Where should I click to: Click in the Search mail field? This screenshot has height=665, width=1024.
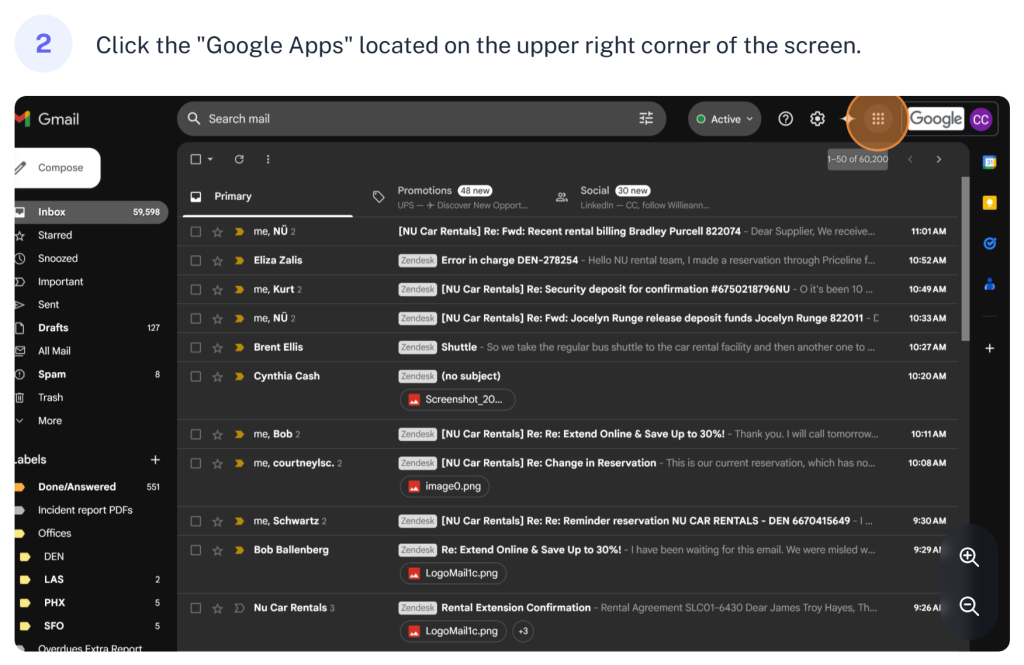[x=400, y=119]
